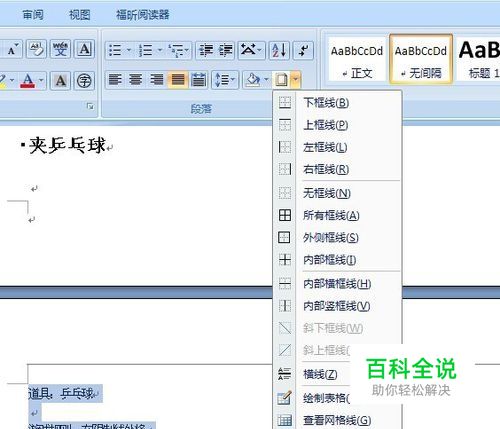Choose 左框线(L) from border menu

coord(337,147)
